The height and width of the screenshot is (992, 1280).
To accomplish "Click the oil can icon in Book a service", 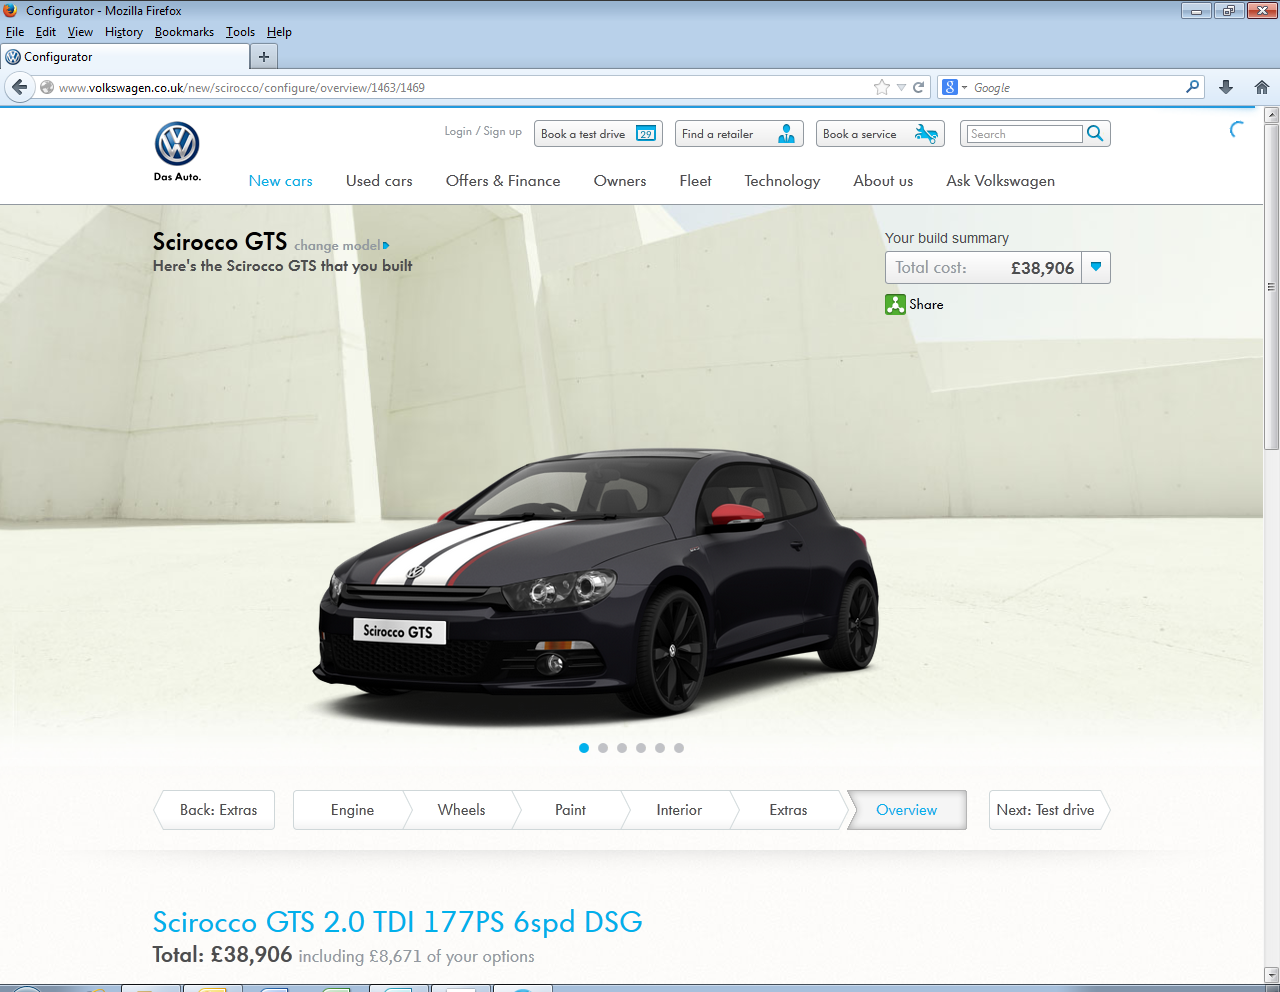I will [926, 134].
